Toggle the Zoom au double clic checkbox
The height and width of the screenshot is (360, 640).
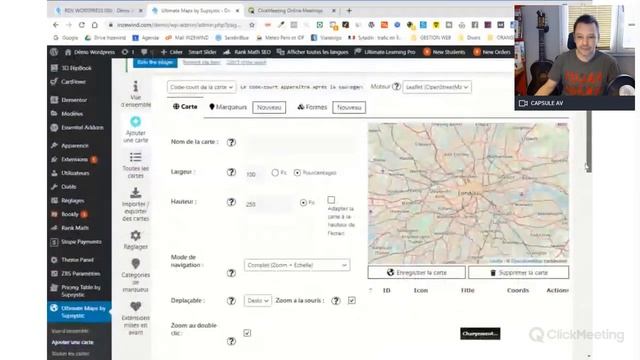click(247, 333)
